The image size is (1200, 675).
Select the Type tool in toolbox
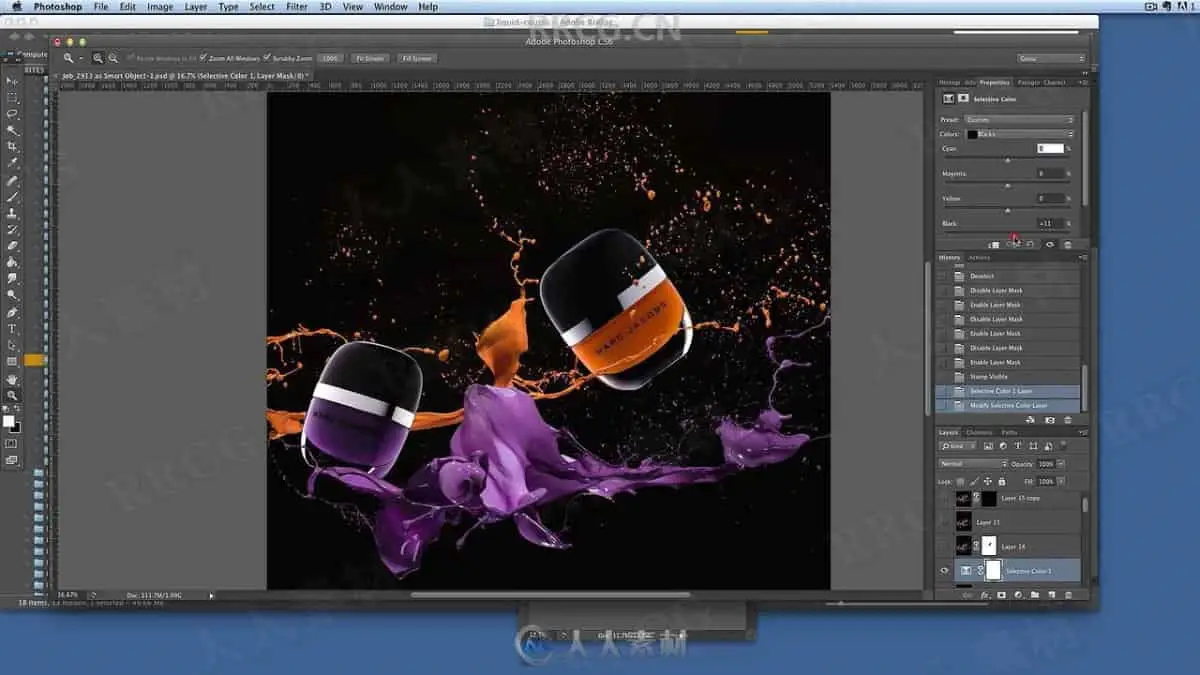click(x=12, y=328)
